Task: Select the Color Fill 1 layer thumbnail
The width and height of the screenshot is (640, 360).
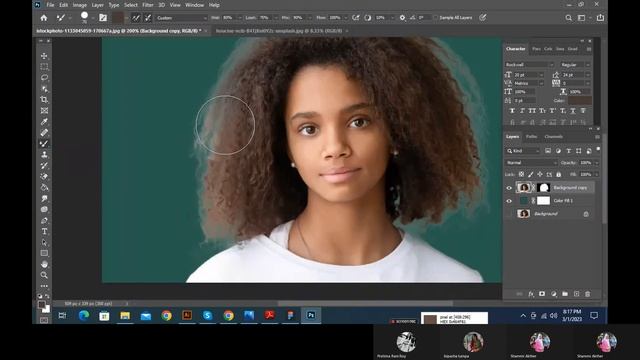Action: coord(524,200)
